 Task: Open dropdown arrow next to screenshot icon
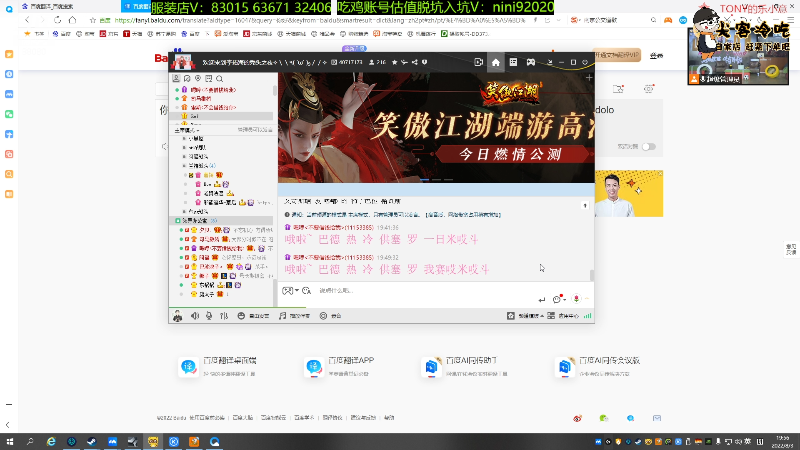[x=296, y=290]
